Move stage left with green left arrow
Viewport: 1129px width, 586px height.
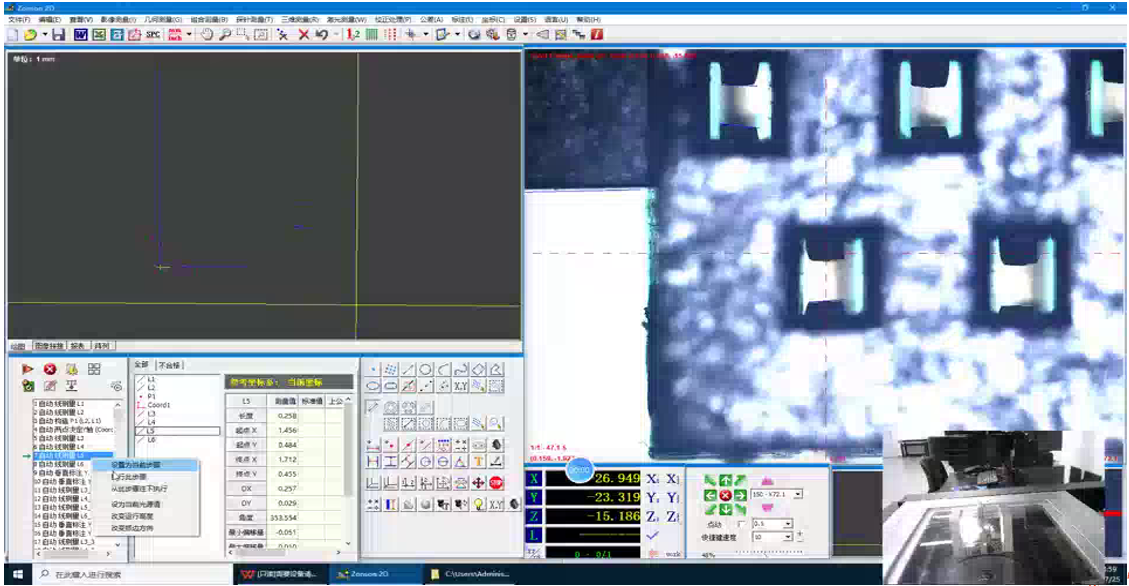pos(710,495)
